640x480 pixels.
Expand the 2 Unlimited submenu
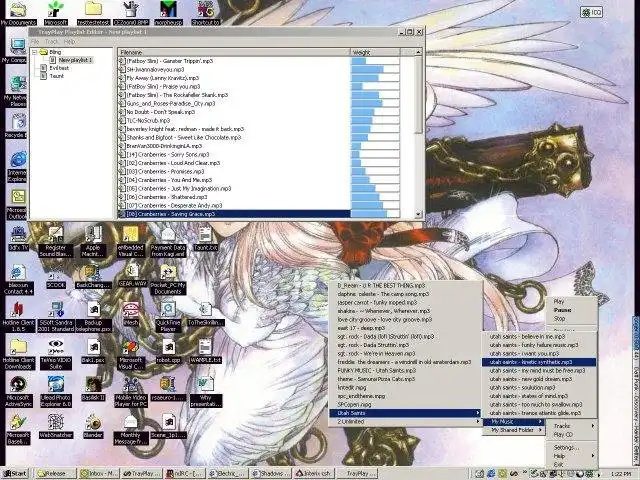pyautogui.click(x=406, y=422)
